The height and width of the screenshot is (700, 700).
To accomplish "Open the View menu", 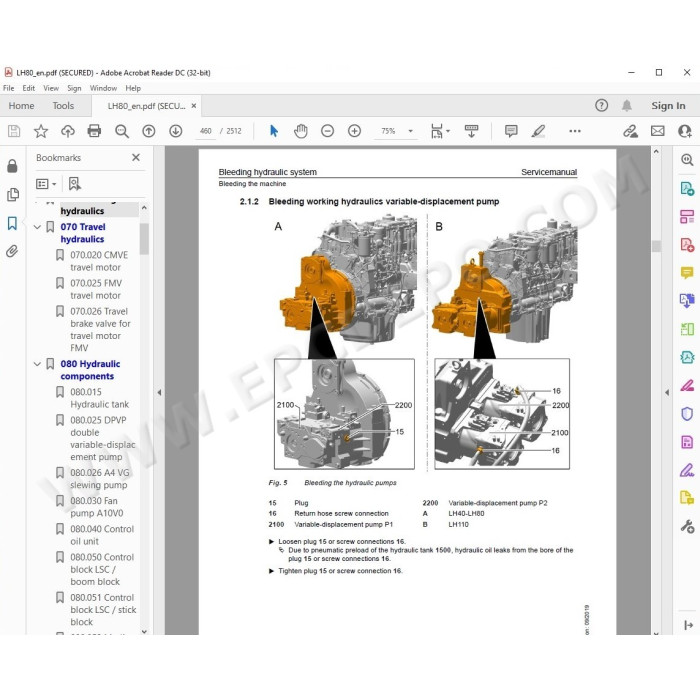I will click(x=51, y=88).
